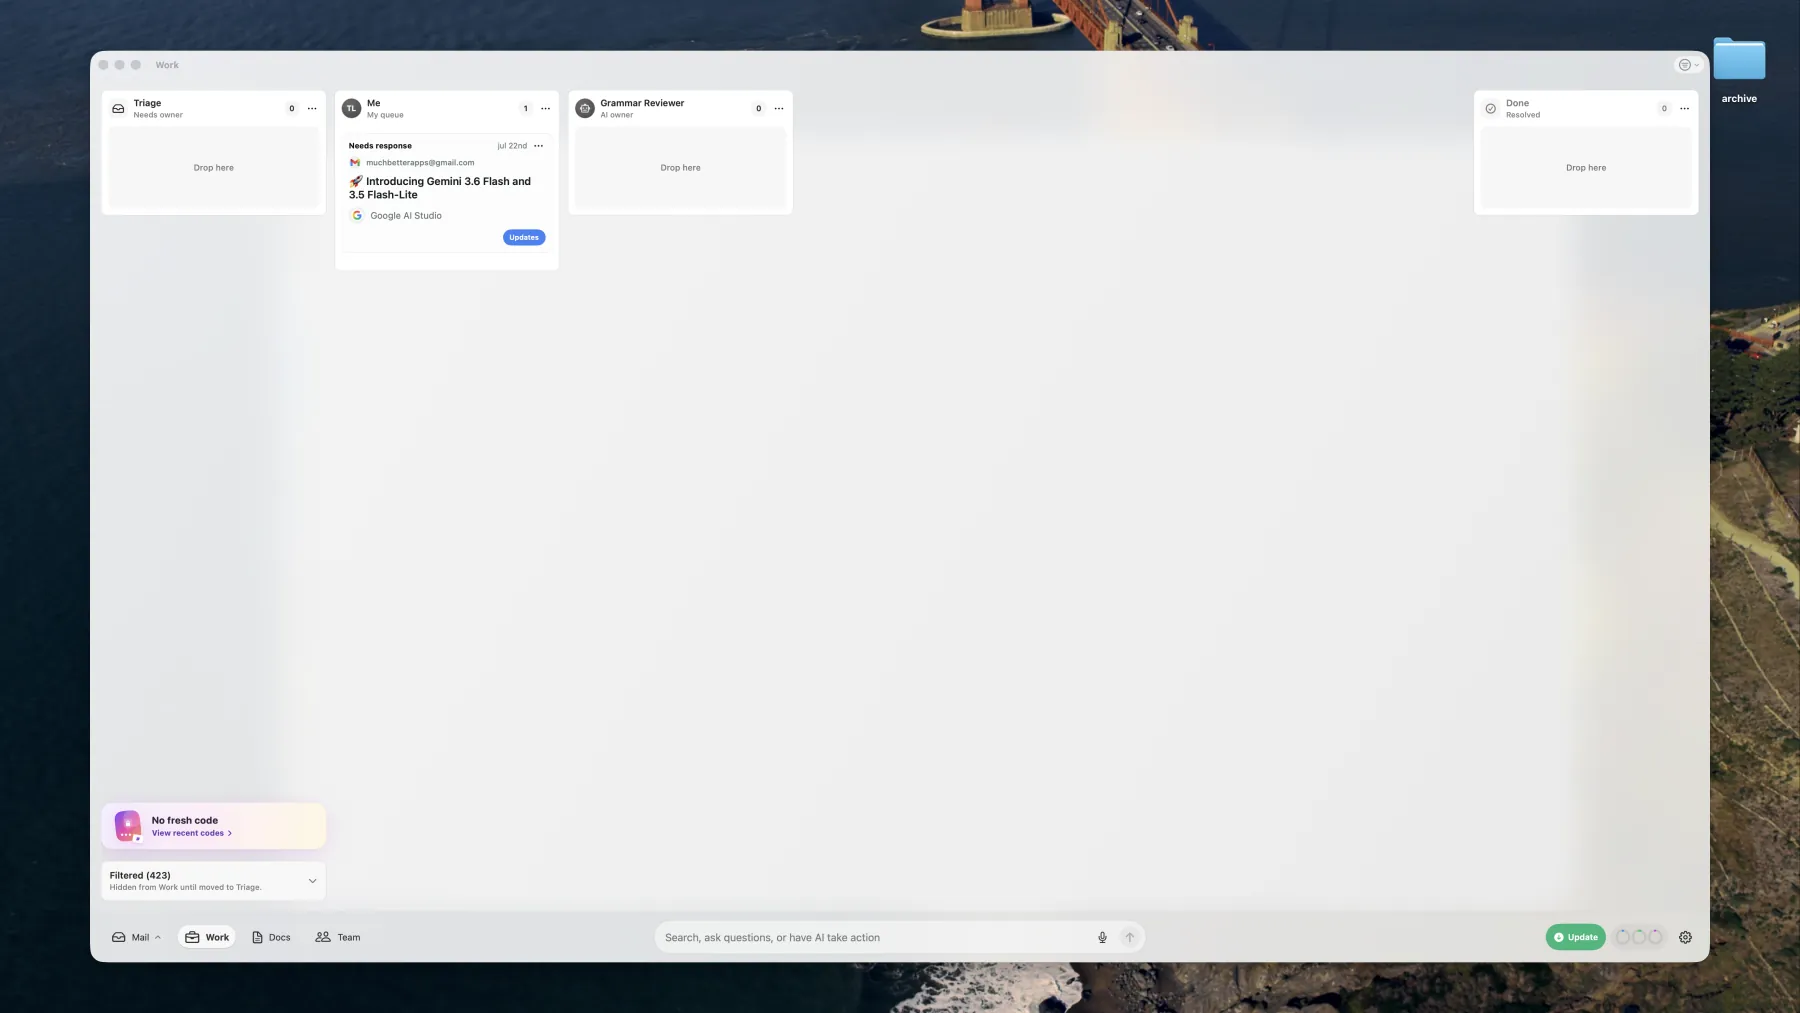The width and height of the screenshot is (1800, 1013).
Task: Click the Done column Drop here area
Action: tap(1586, 167)
